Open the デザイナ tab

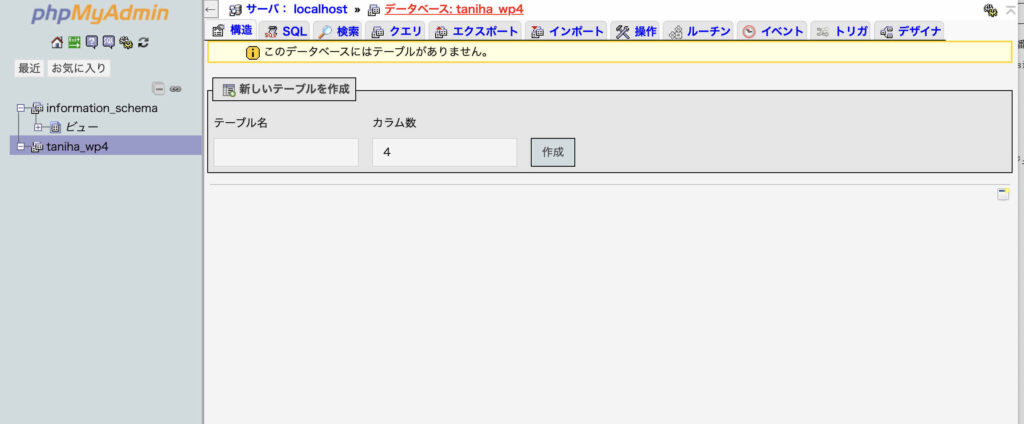(909, 31)
